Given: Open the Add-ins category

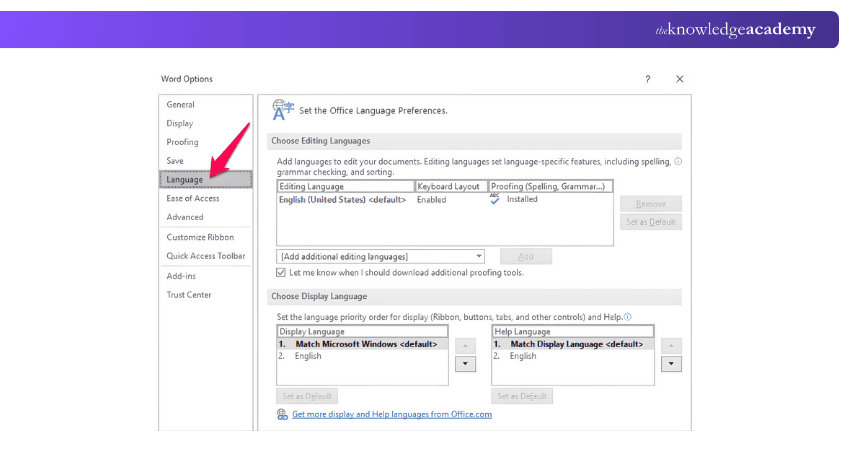Looking at the screenshot, I should coord(181,276).
